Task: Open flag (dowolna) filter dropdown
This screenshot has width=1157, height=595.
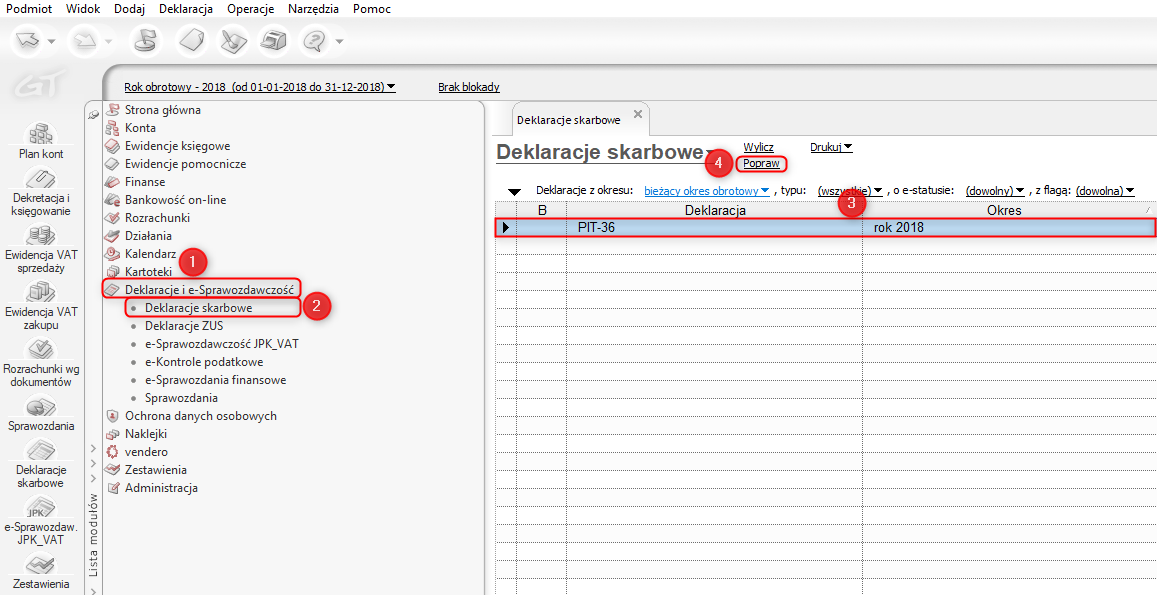Action: (x=1105, y=190)
